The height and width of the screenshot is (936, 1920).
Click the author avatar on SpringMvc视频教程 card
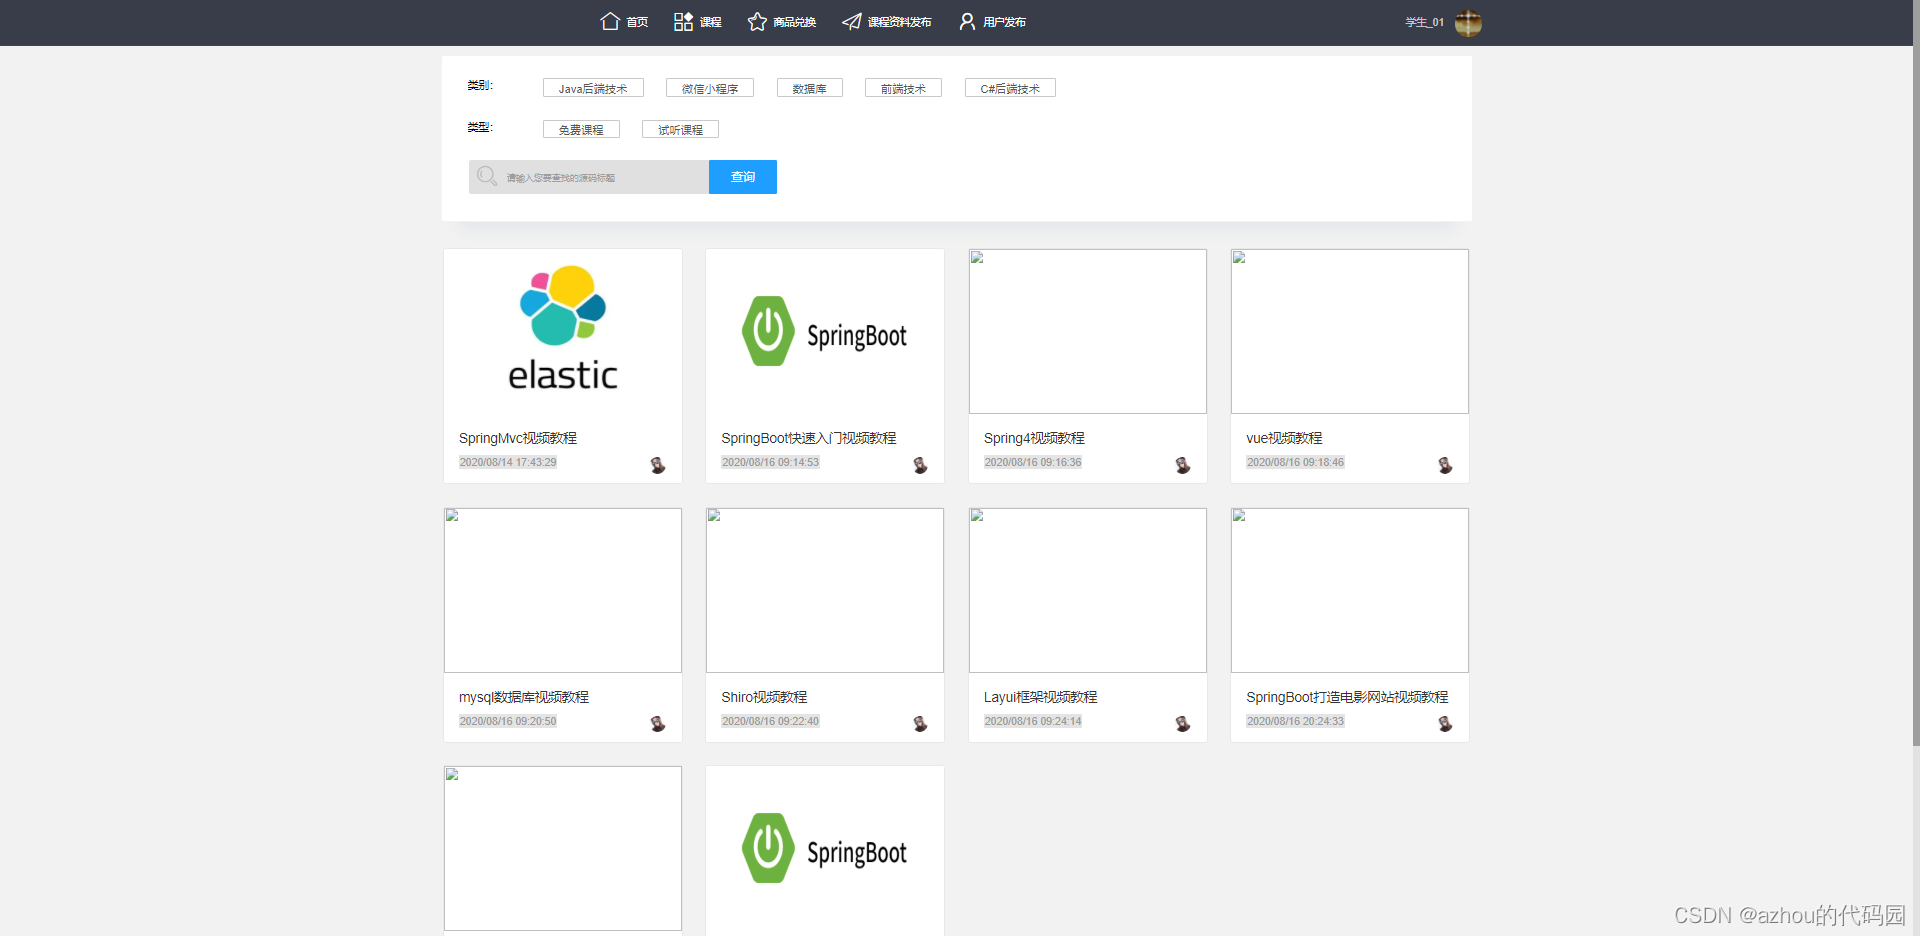click(x=657, y=465)
